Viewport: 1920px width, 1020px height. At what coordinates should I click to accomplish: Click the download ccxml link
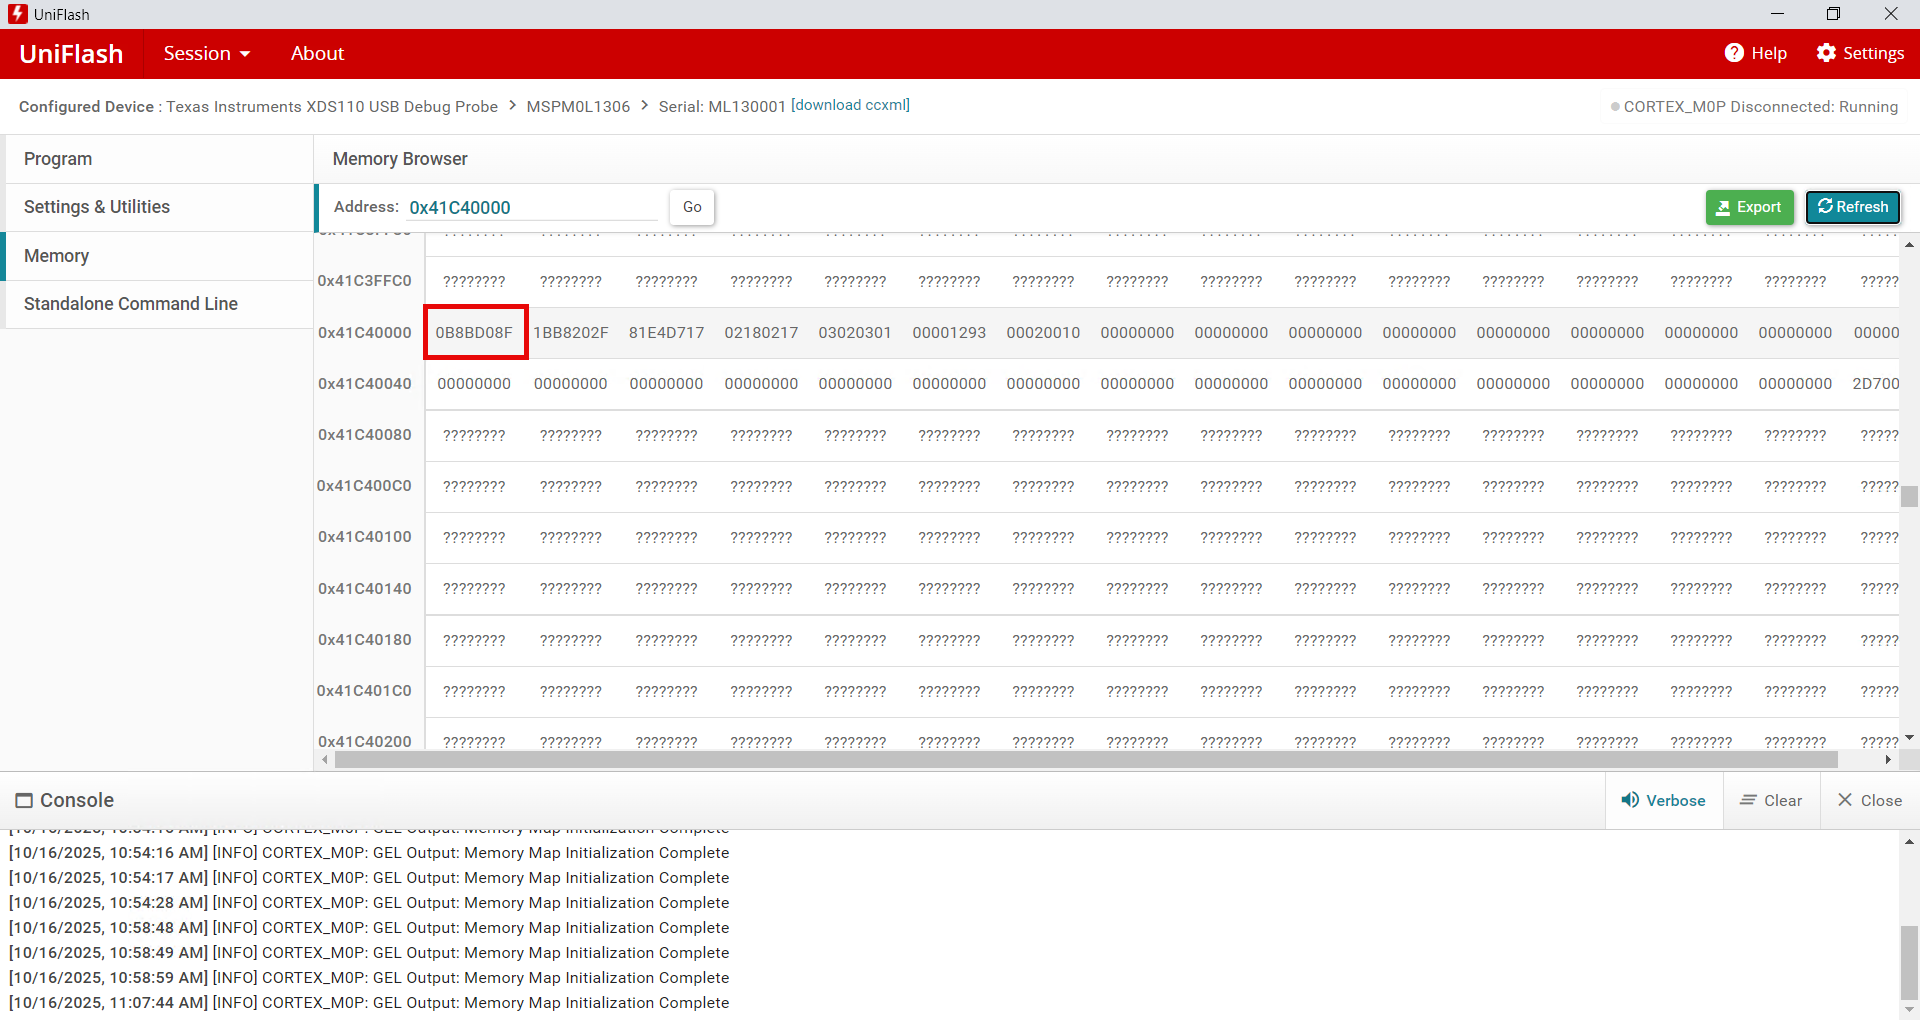point(850,105)
